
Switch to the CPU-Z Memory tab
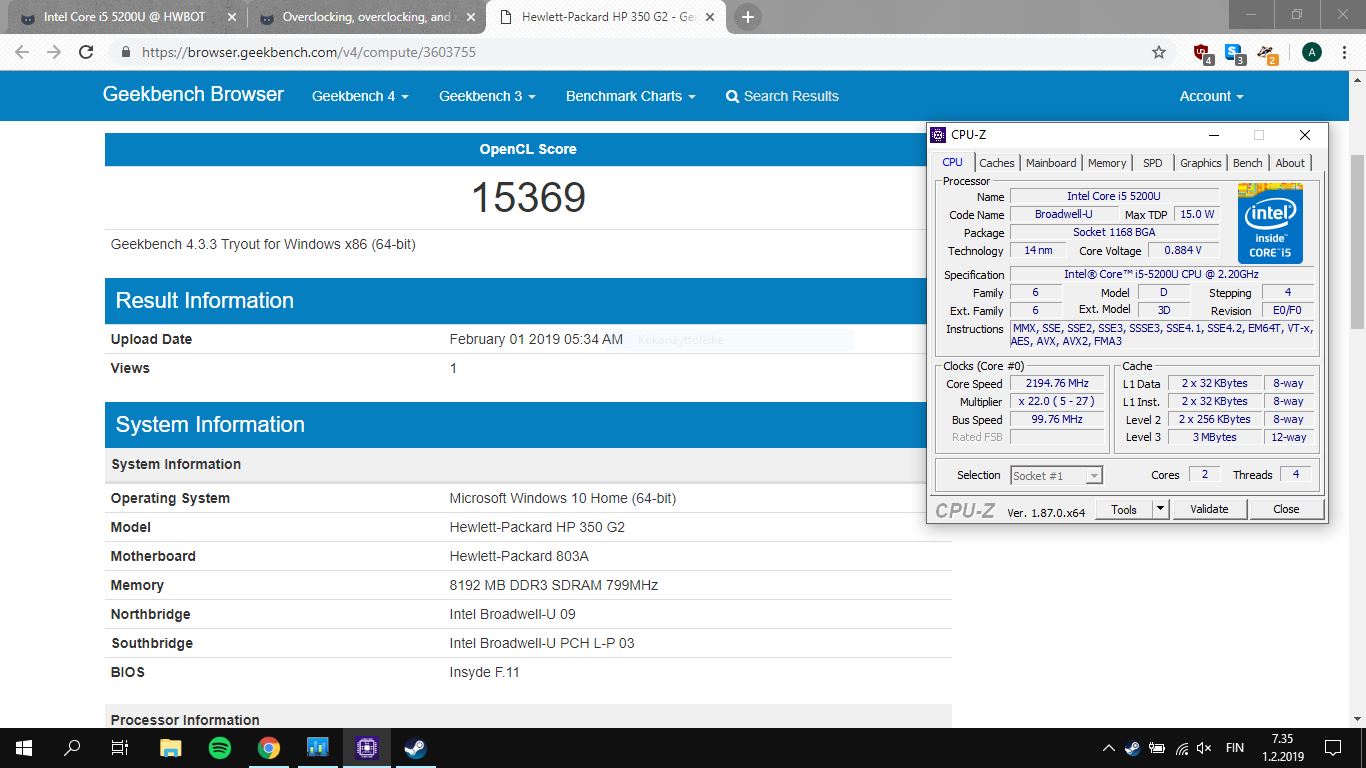click(x=1107, y=163)
